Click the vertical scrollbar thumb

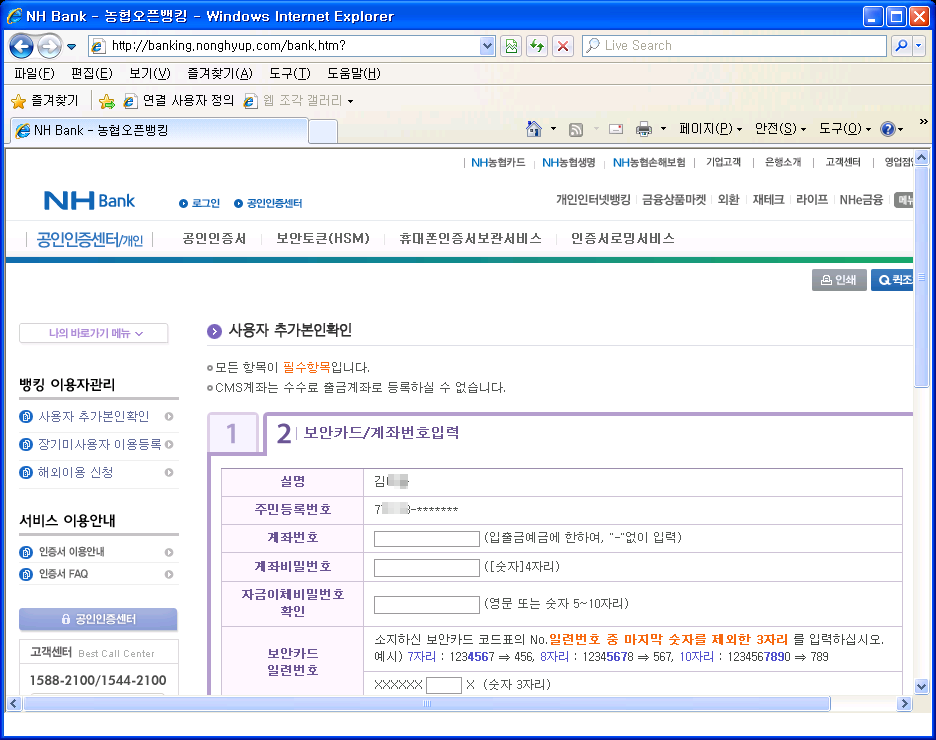(x=922, y=277)
